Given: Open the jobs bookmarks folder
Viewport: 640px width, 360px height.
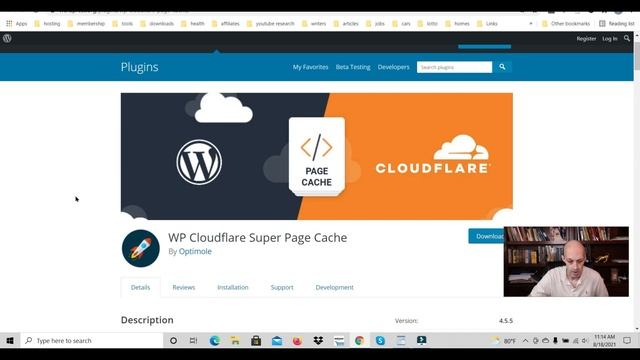Looking at the screenshot, I should 375,24.
